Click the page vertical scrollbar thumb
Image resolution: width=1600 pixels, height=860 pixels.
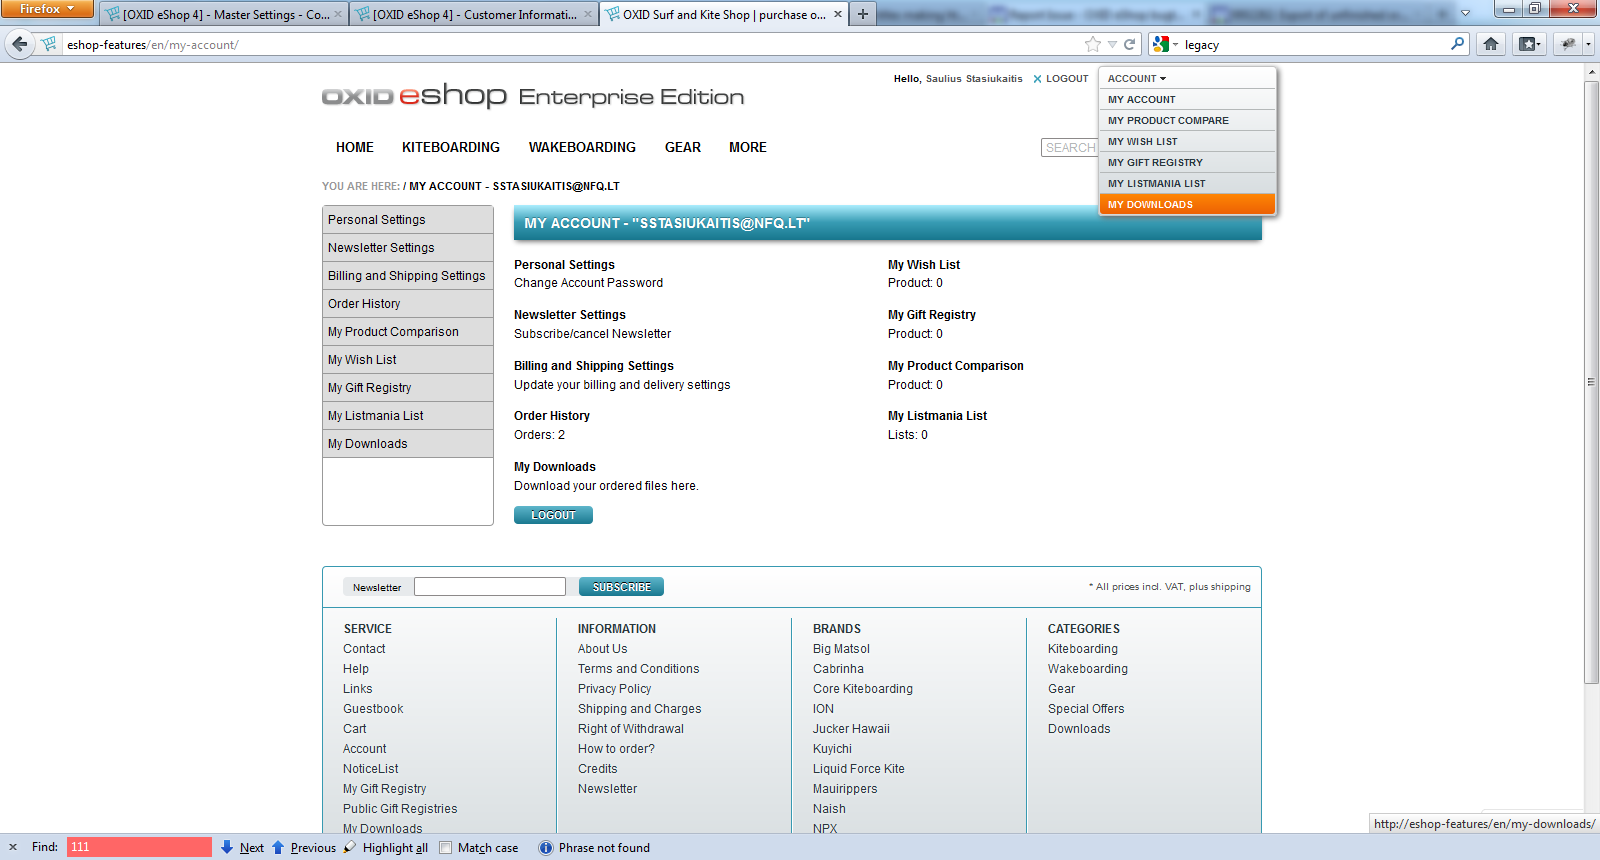point(1591,380)
